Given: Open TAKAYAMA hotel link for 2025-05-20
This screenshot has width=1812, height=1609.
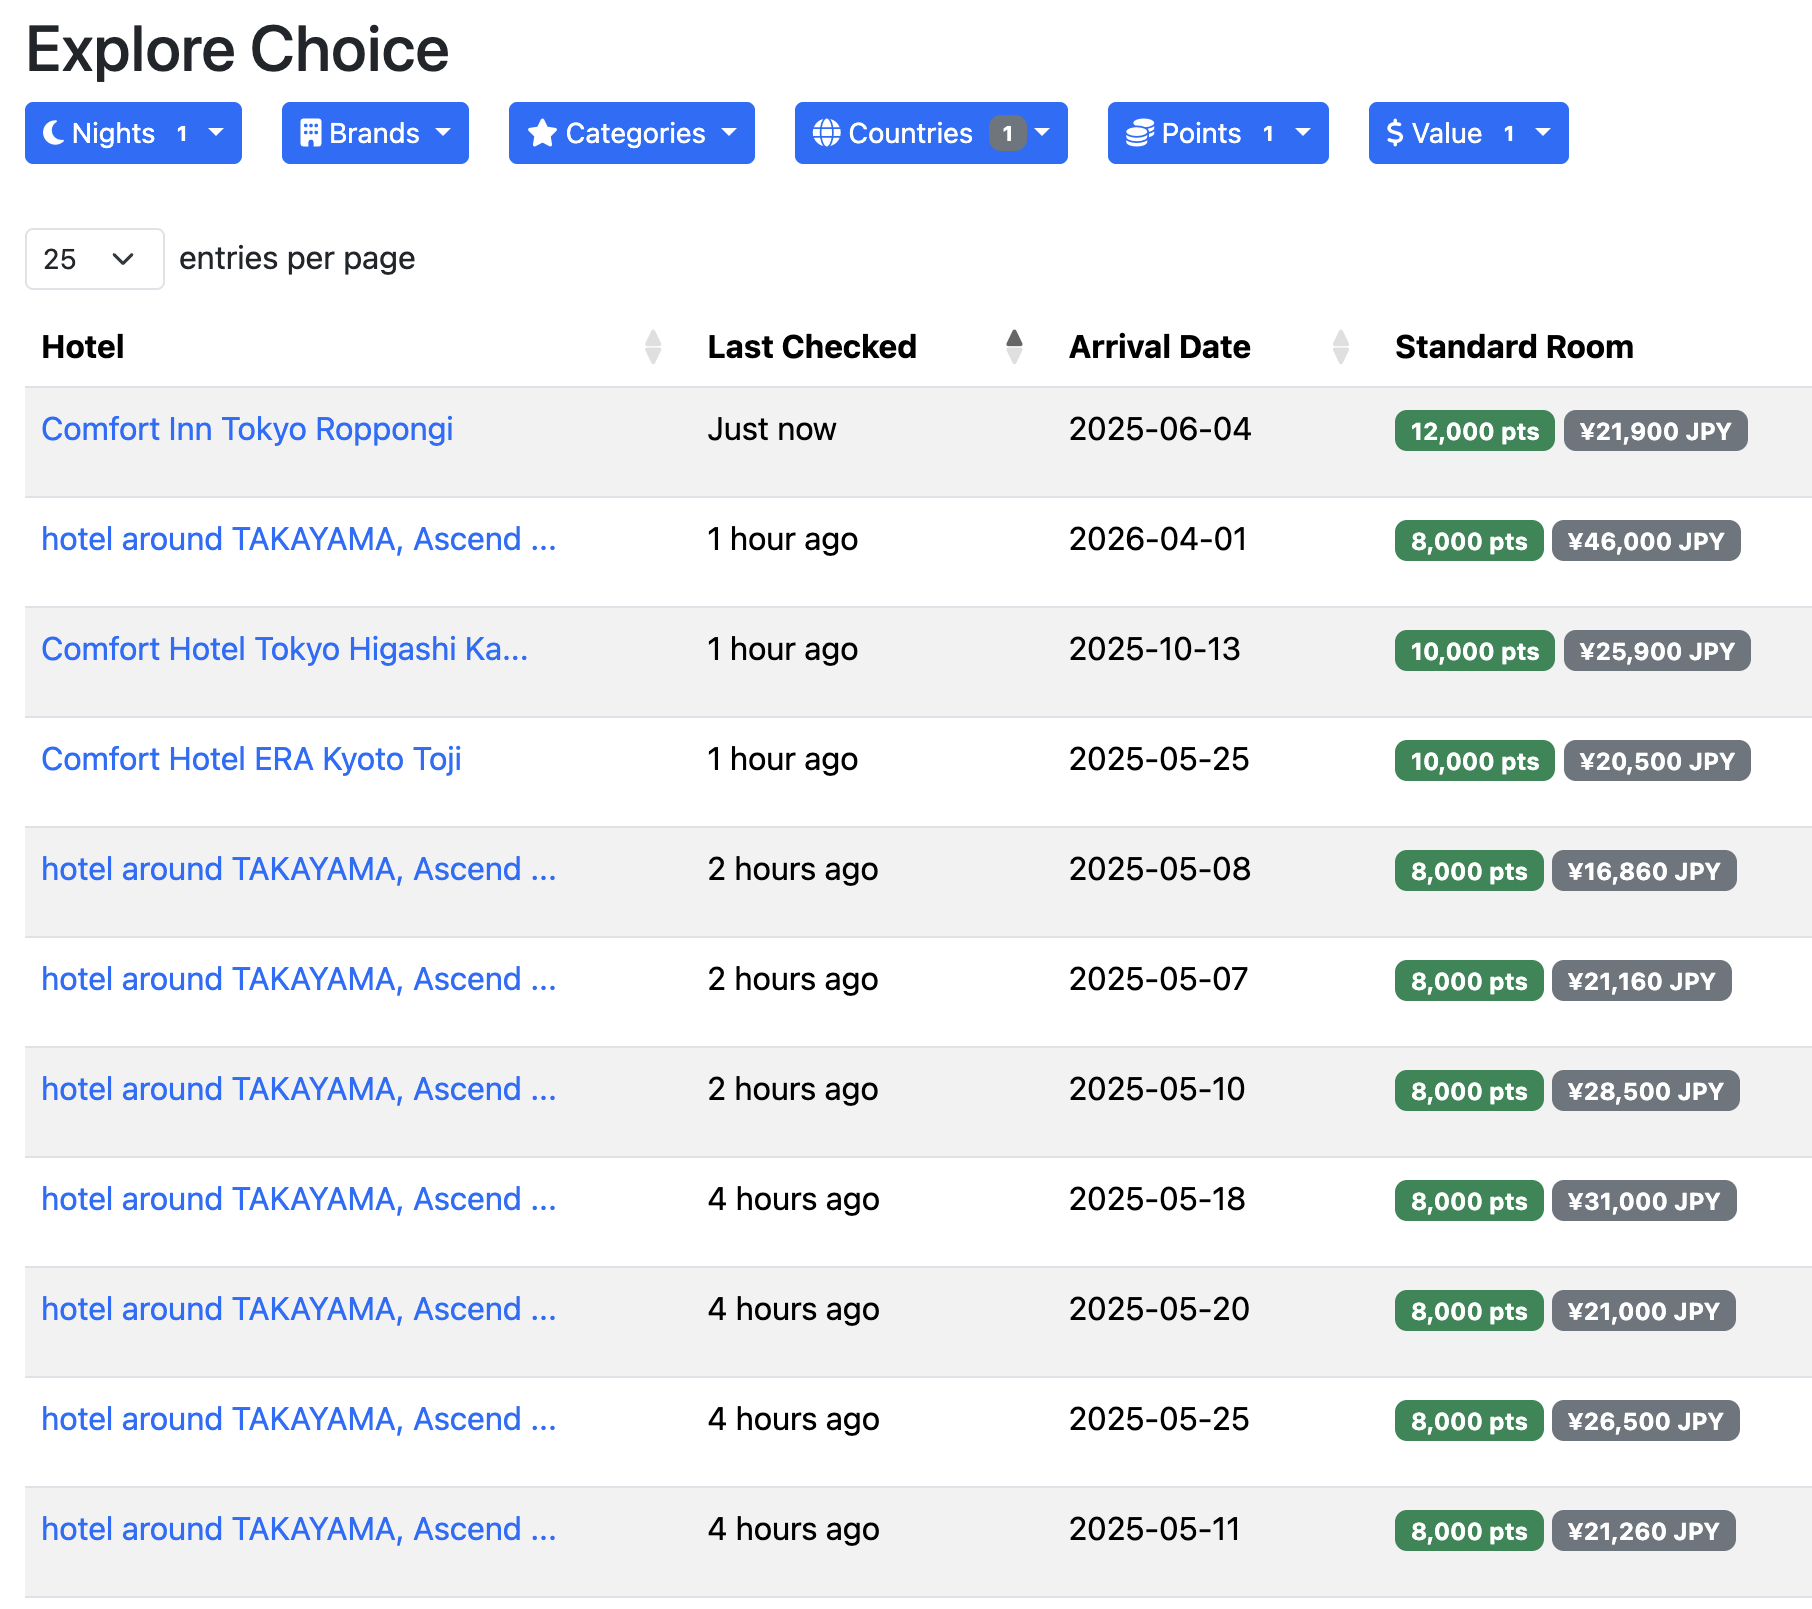Looking at the screenshot, I should coord(299,1309).
